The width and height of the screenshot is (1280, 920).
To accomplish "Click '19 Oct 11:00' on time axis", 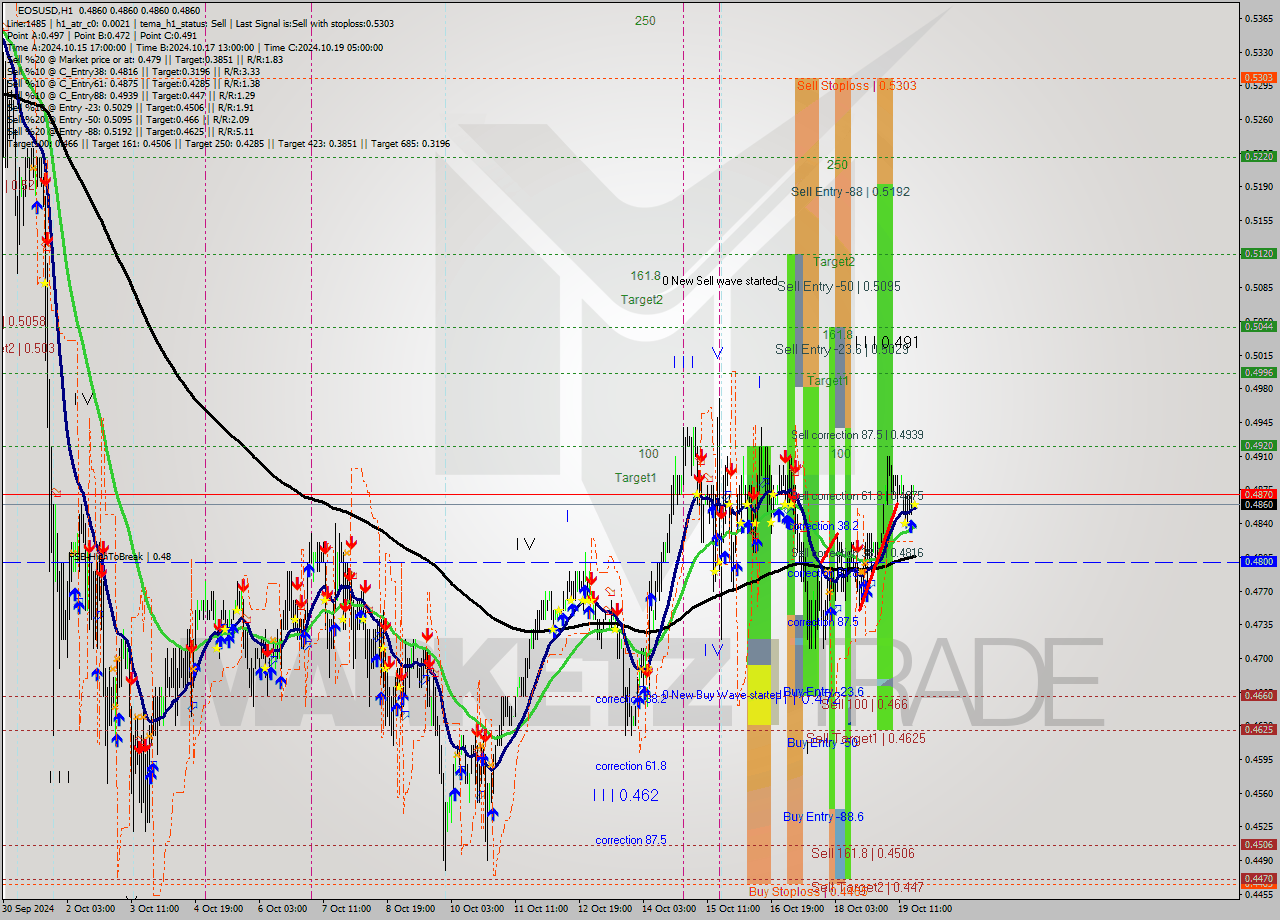I will pos(925,909).
